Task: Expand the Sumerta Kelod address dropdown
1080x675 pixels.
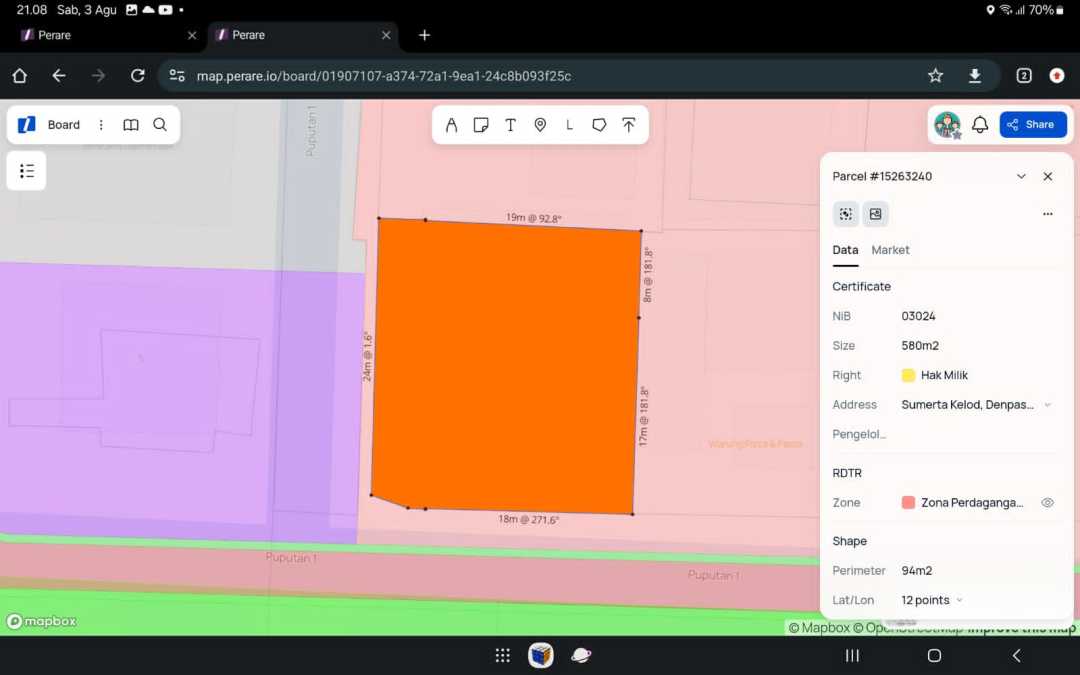Action: [x=1047, y=405]
